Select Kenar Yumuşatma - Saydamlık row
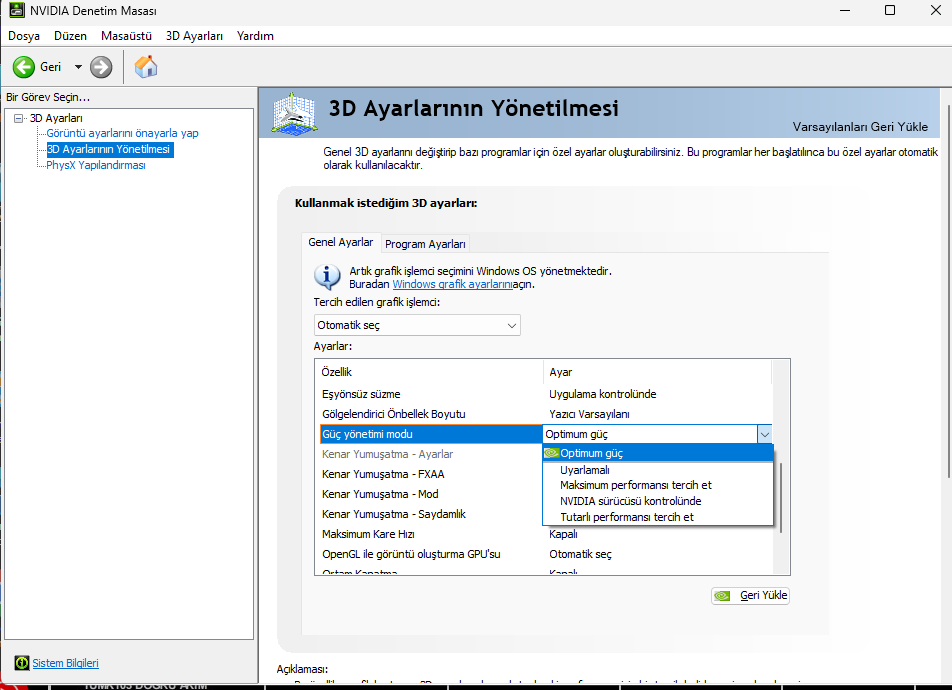 coord(429,514)
